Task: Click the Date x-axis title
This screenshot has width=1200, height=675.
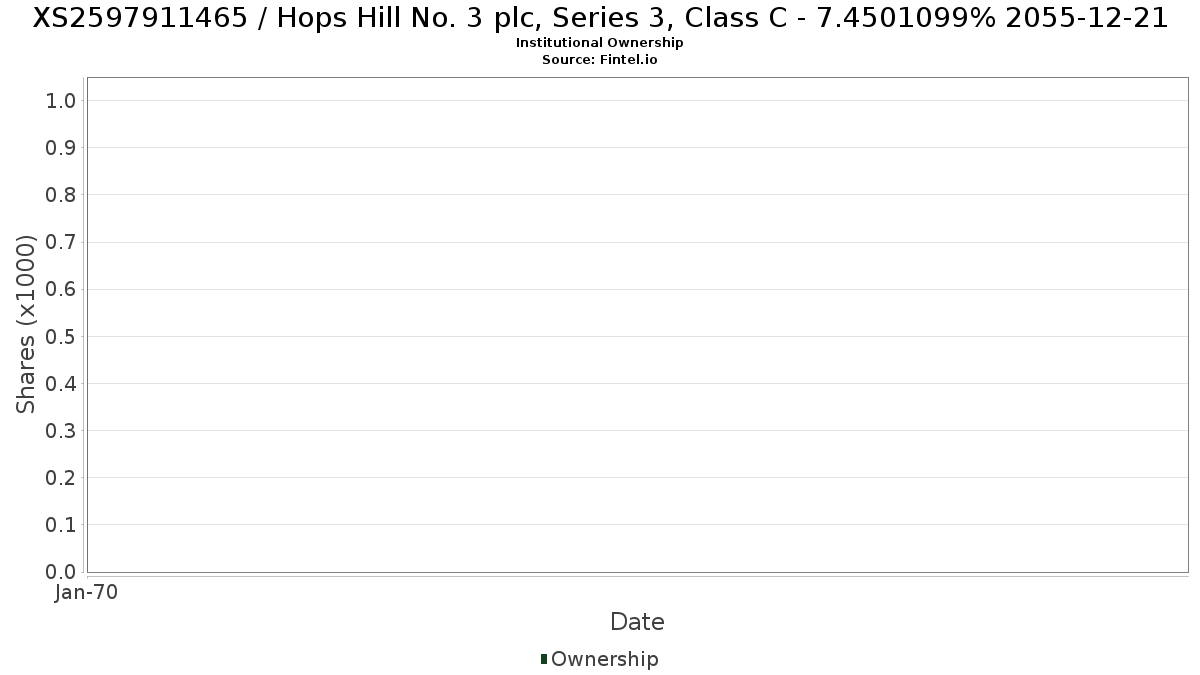Action: [637, 622]
